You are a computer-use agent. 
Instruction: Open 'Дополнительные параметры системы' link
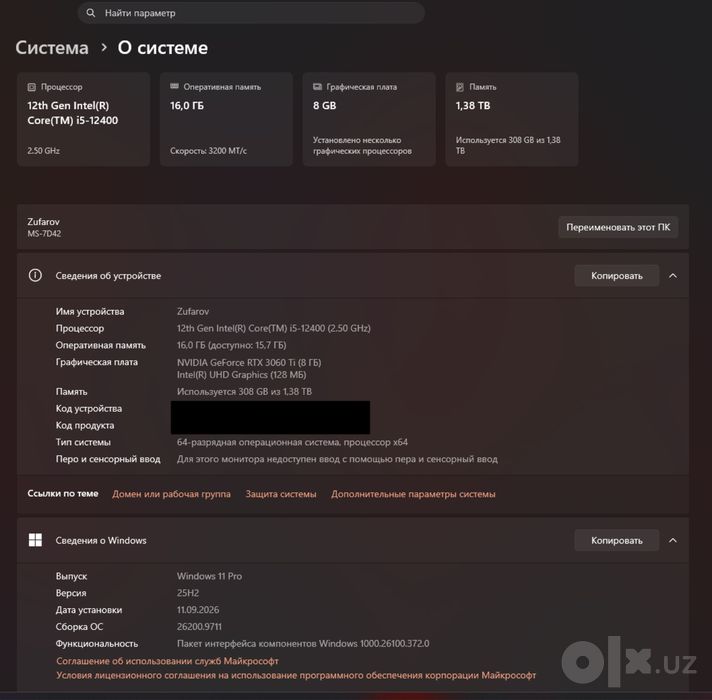pyautogui.click(x=413, y=494)
